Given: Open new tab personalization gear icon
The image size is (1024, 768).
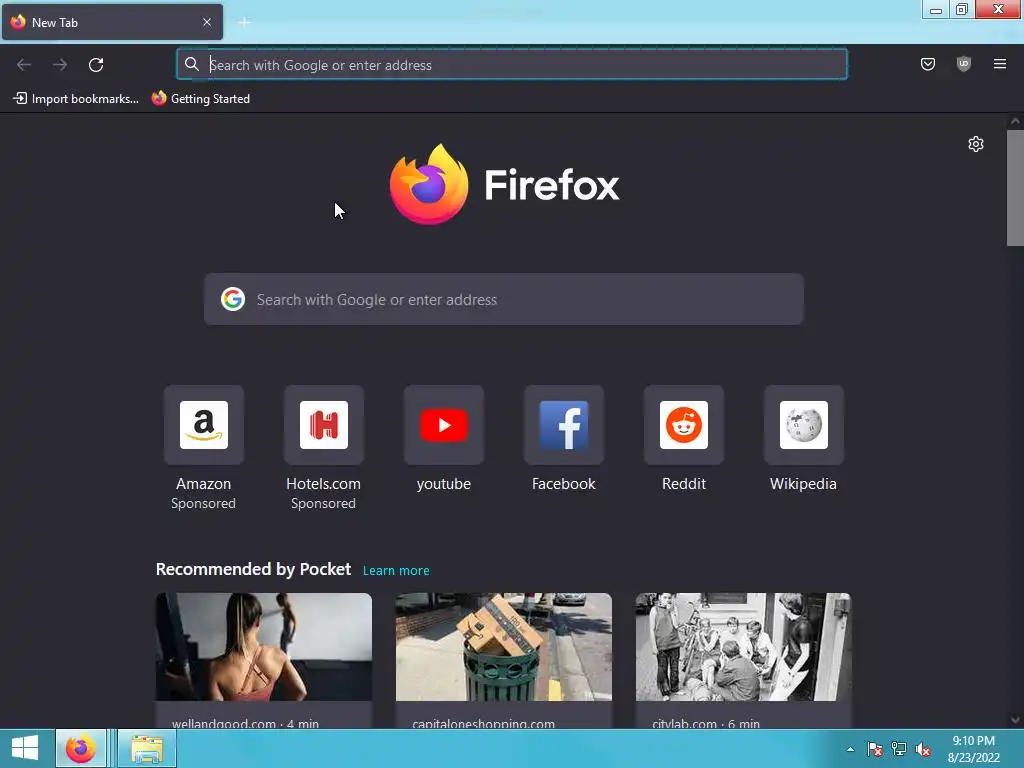Looking at the screenshot, I should (x=976, y=144).
